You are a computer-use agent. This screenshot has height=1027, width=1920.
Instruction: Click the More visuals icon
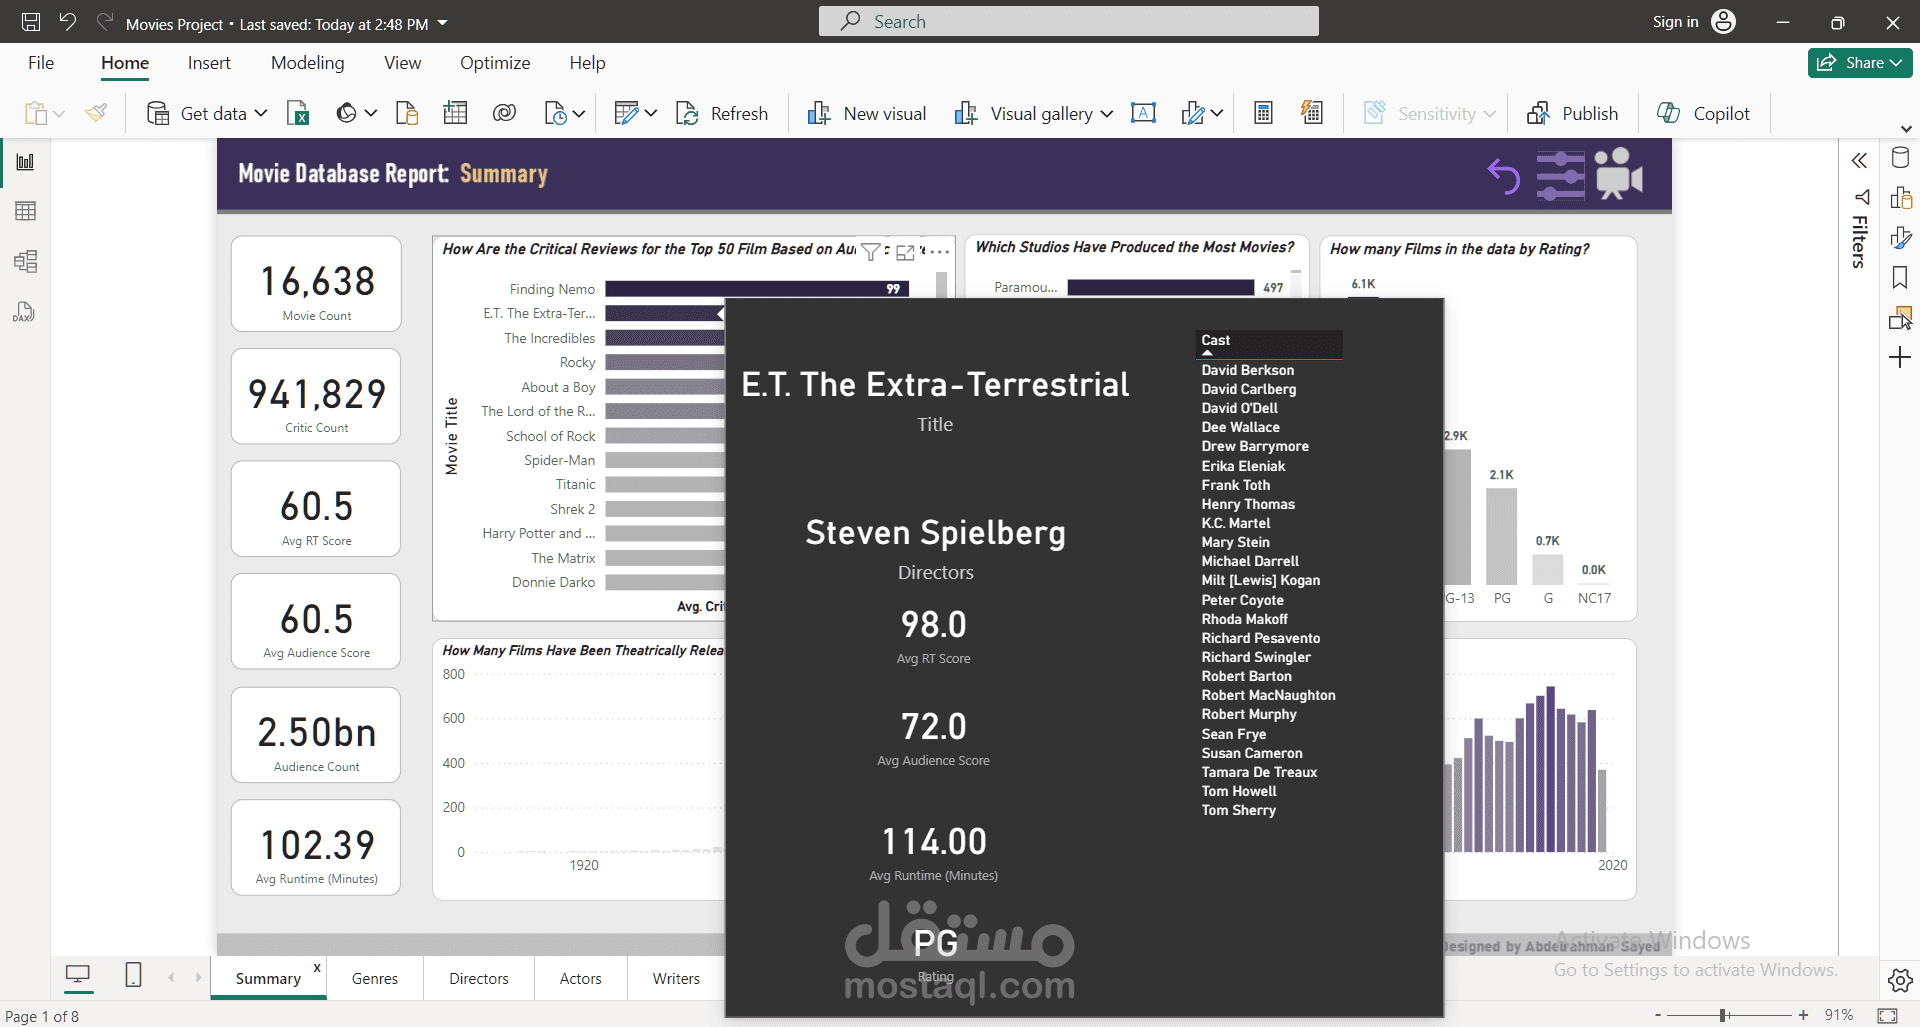point(1192,113)
